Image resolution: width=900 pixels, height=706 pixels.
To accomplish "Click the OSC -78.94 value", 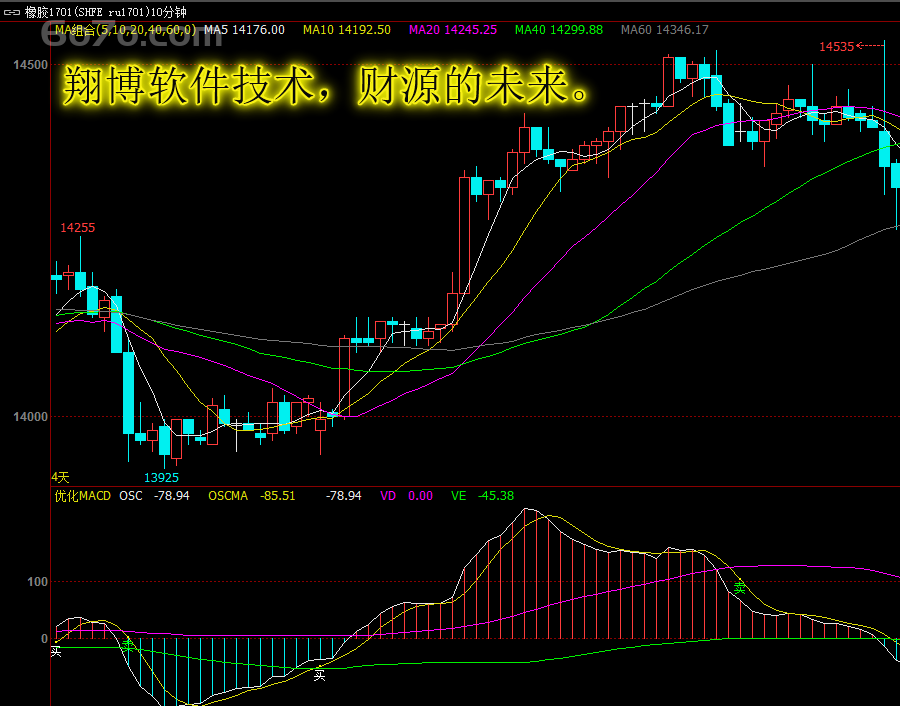I will (154, 496).
